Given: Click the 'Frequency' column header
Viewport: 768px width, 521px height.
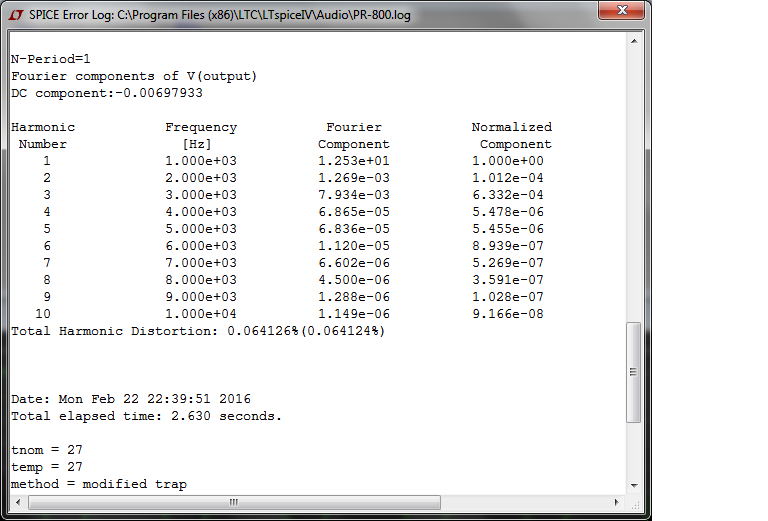Looking at the screenshot, I should [201, 127].
